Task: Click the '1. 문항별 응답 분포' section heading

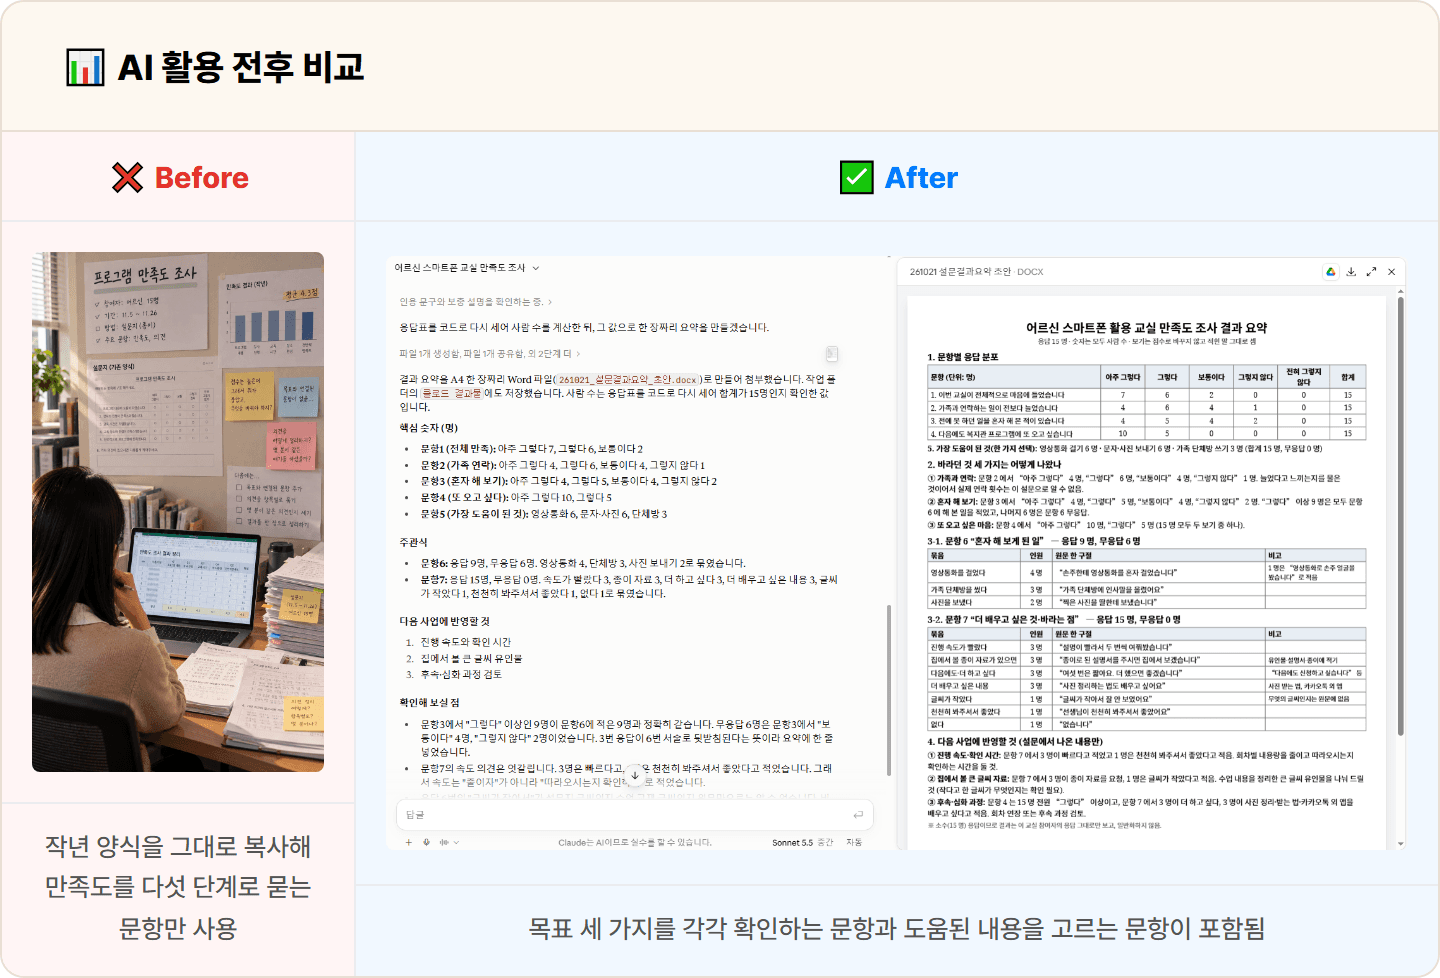Action: (x=963, y=357)
